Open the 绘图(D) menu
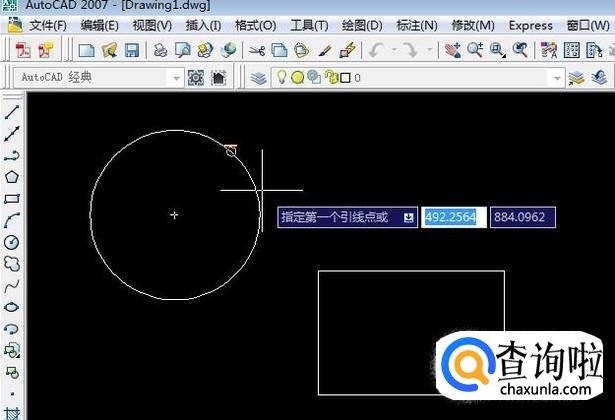The width and height of the screenshot is (615, 420). coord(362,26)
